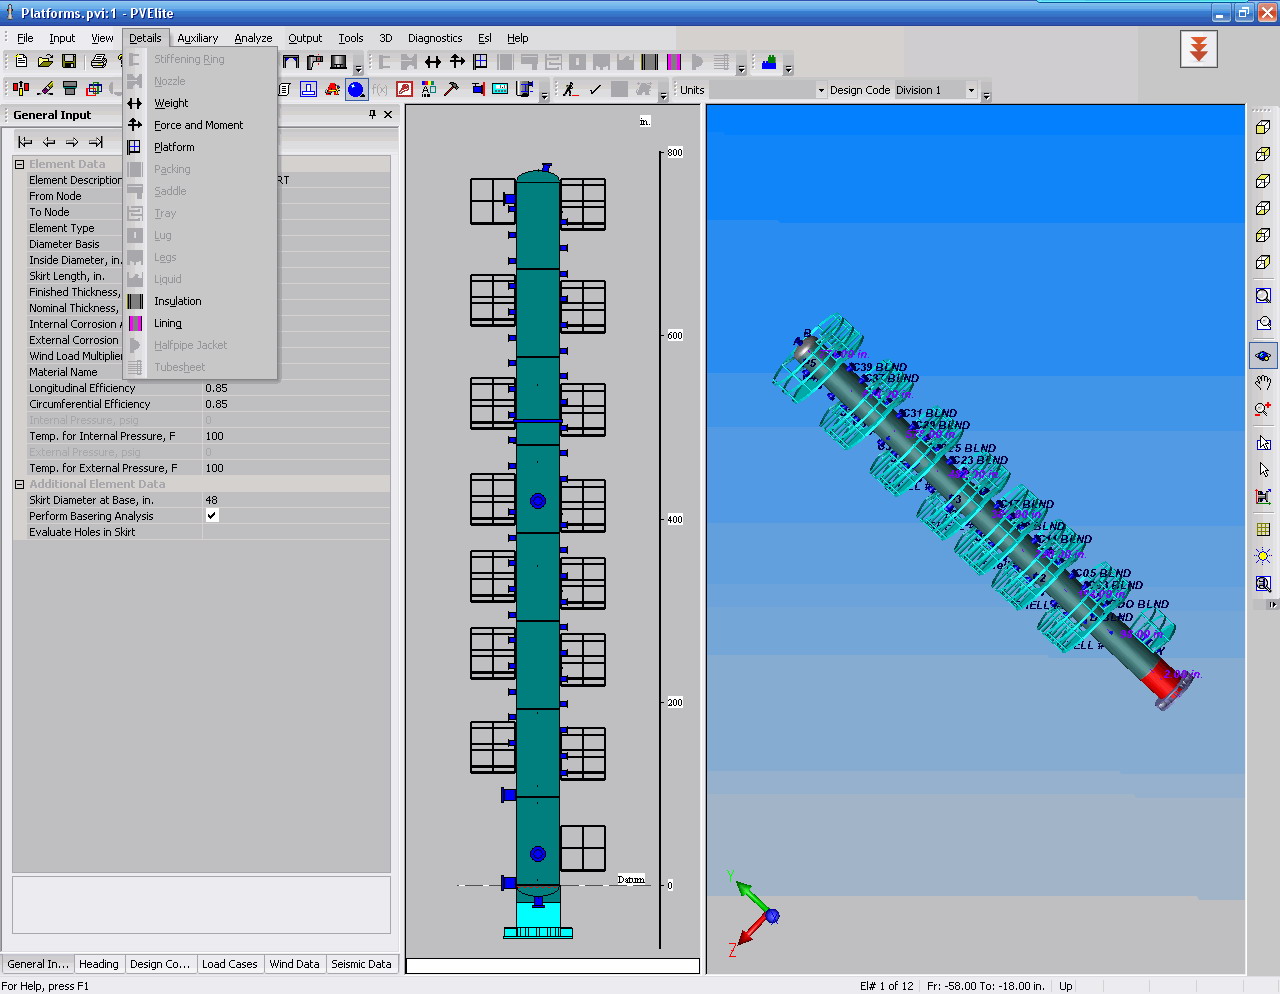Screen dimensions: 1280x994
Task: Open the Design Code Division 1 dropdown
Action: tap(970, 90)
